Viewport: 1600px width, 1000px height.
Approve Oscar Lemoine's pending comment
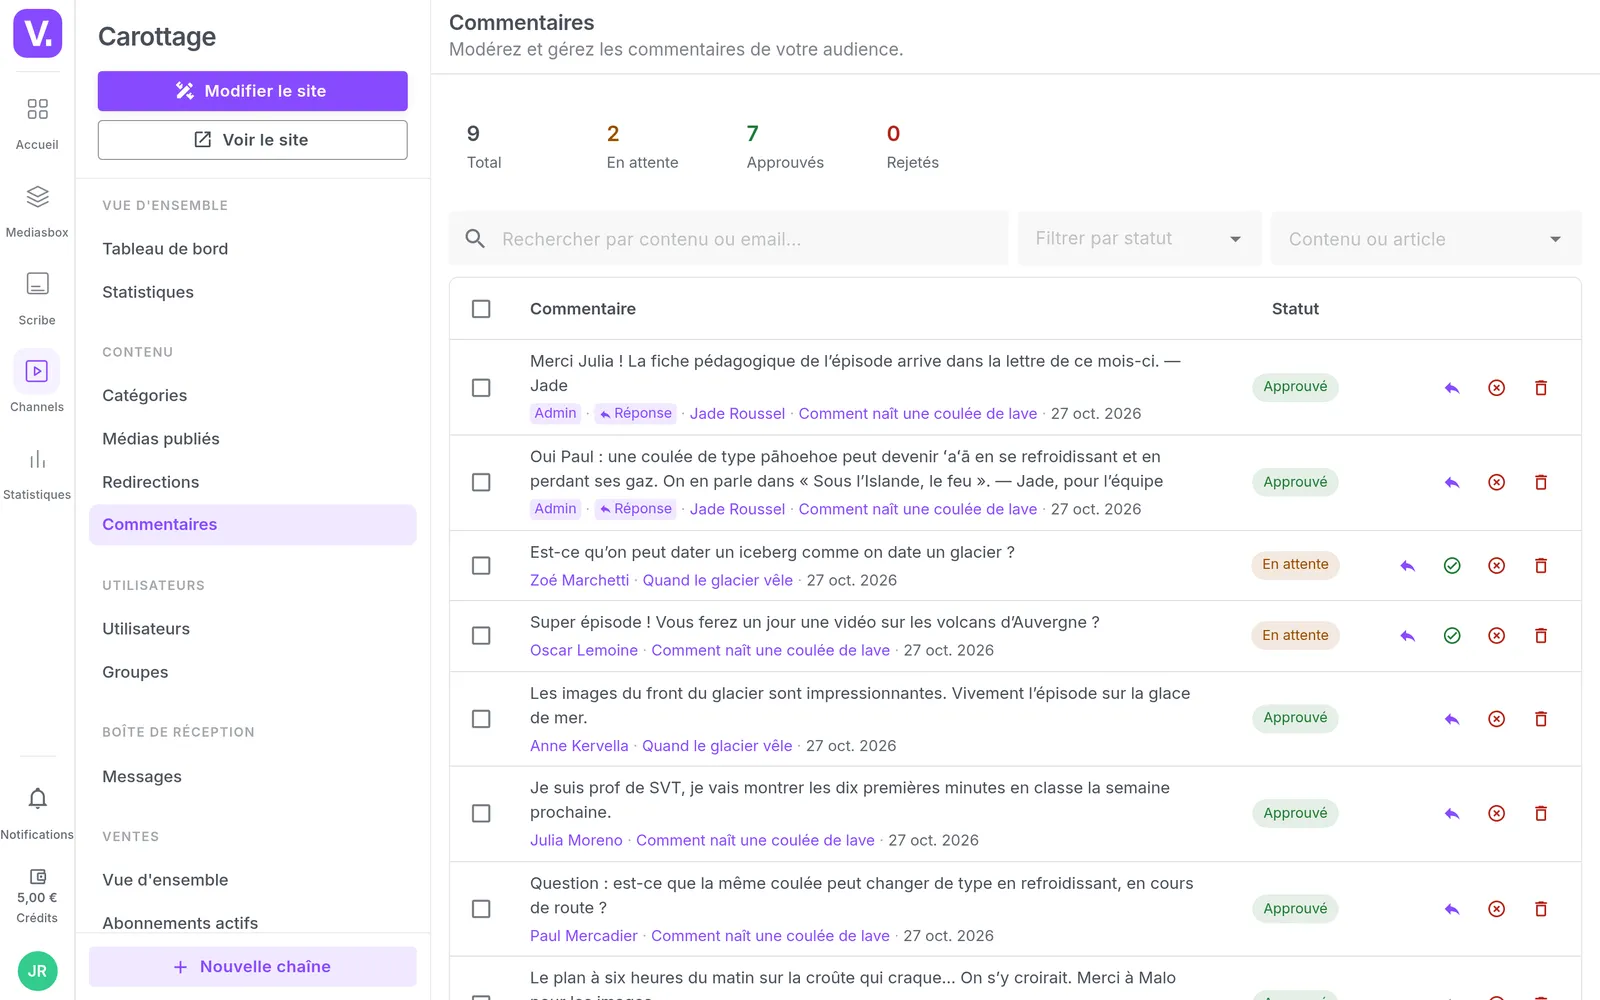pyautogui.click(x=1452, y=636)
